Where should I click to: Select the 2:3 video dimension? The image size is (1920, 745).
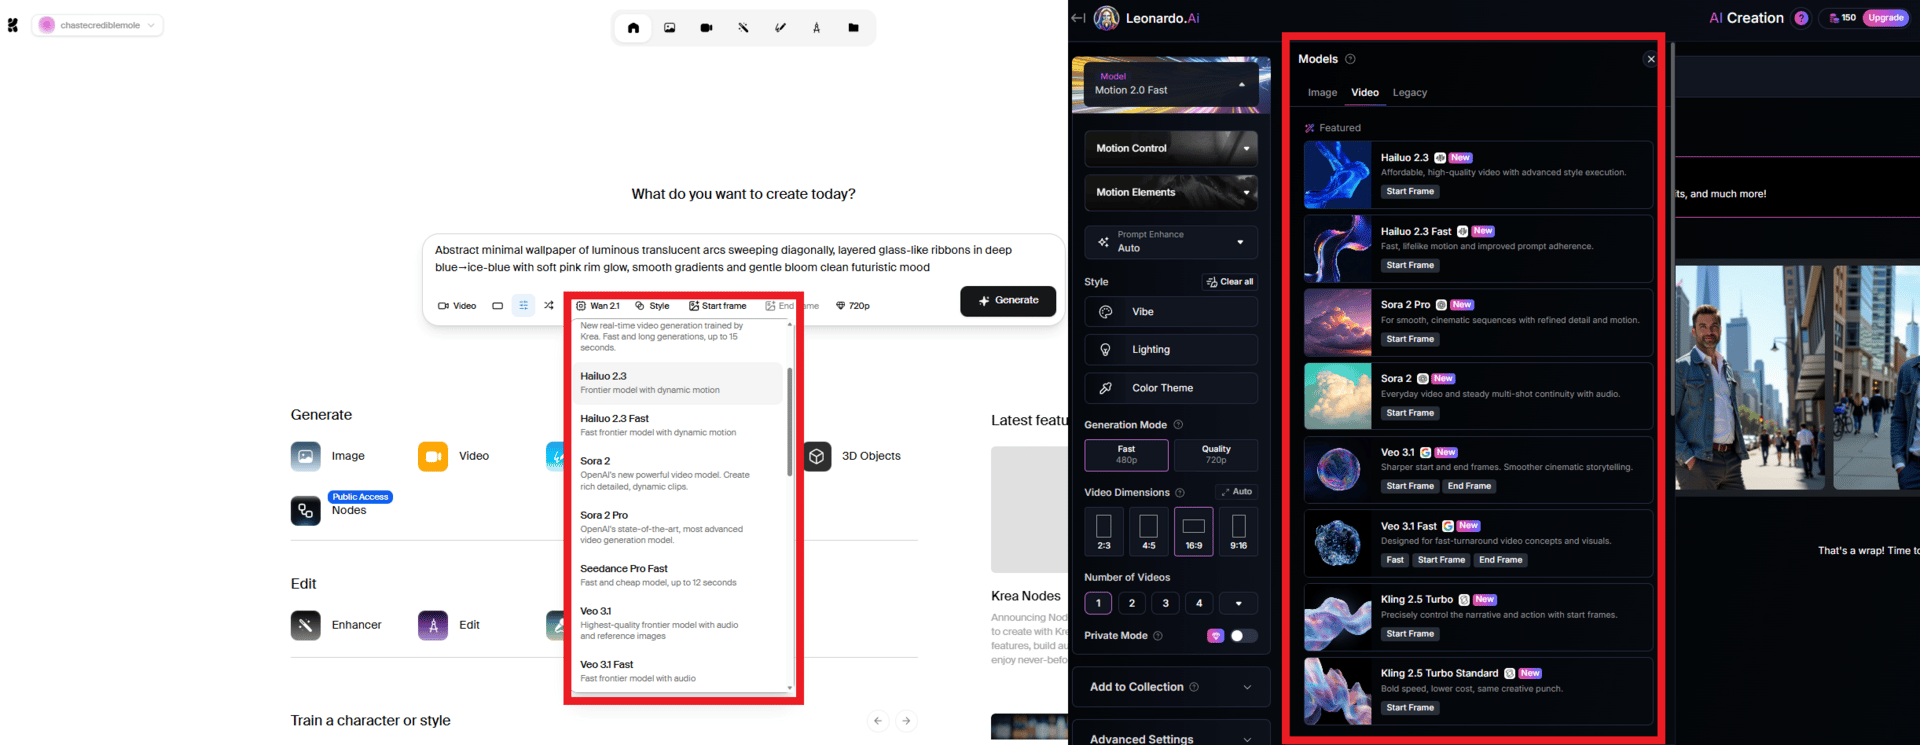[x=1104, y=531]
